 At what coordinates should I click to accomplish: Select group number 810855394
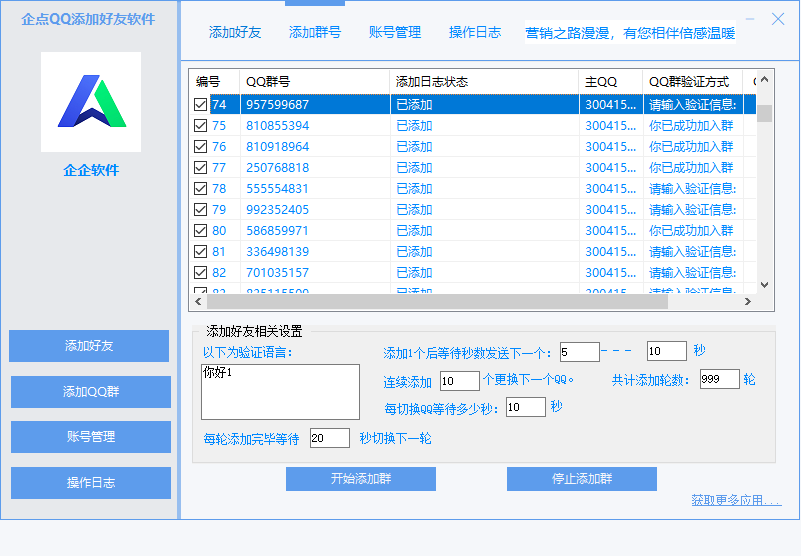click(x=277, y=126)
